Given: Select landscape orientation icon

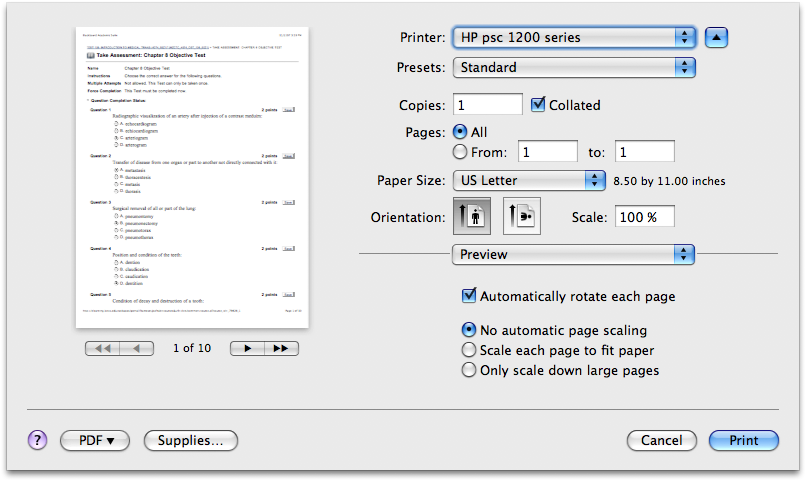Looking at the screenshot, I should [521, 216].
